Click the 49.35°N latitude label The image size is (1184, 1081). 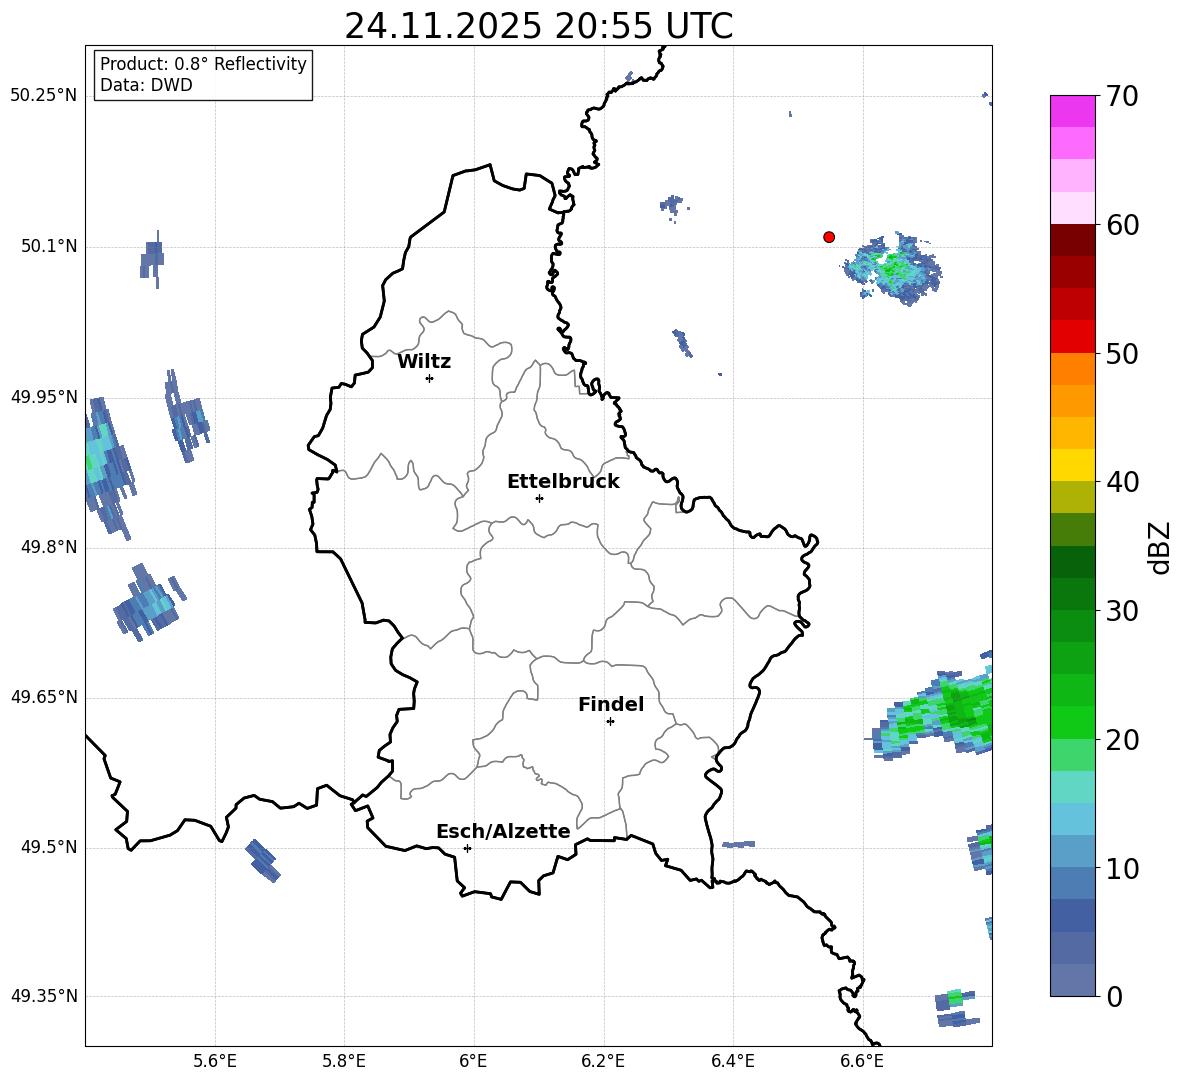[x=43, y=996]
